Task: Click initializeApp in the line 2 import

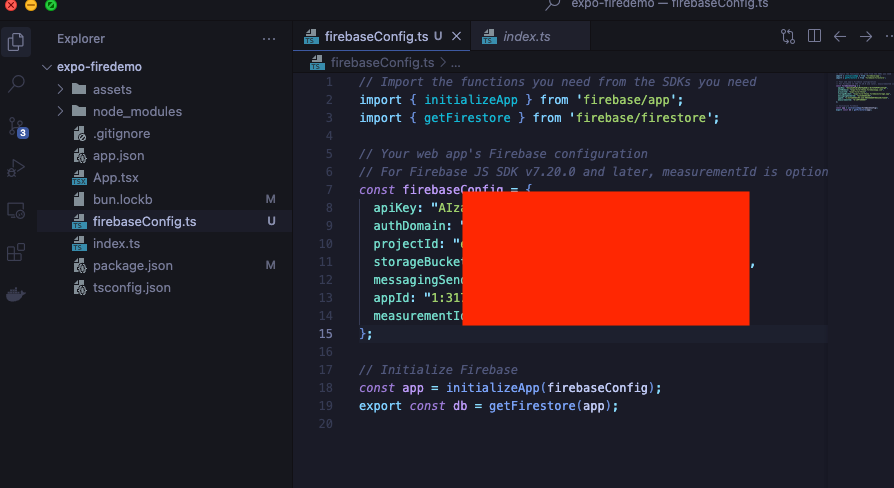Action: [471, 100]
